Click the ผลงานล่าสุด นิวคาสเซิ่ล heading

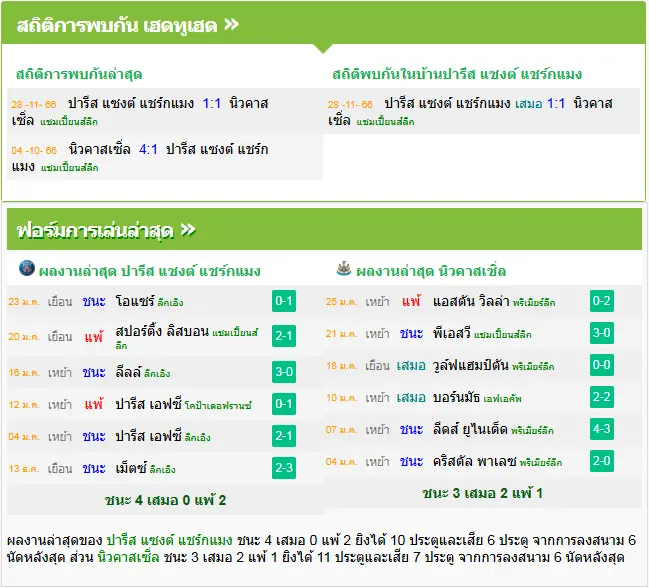pyautogui.click(x=431, y=271)
